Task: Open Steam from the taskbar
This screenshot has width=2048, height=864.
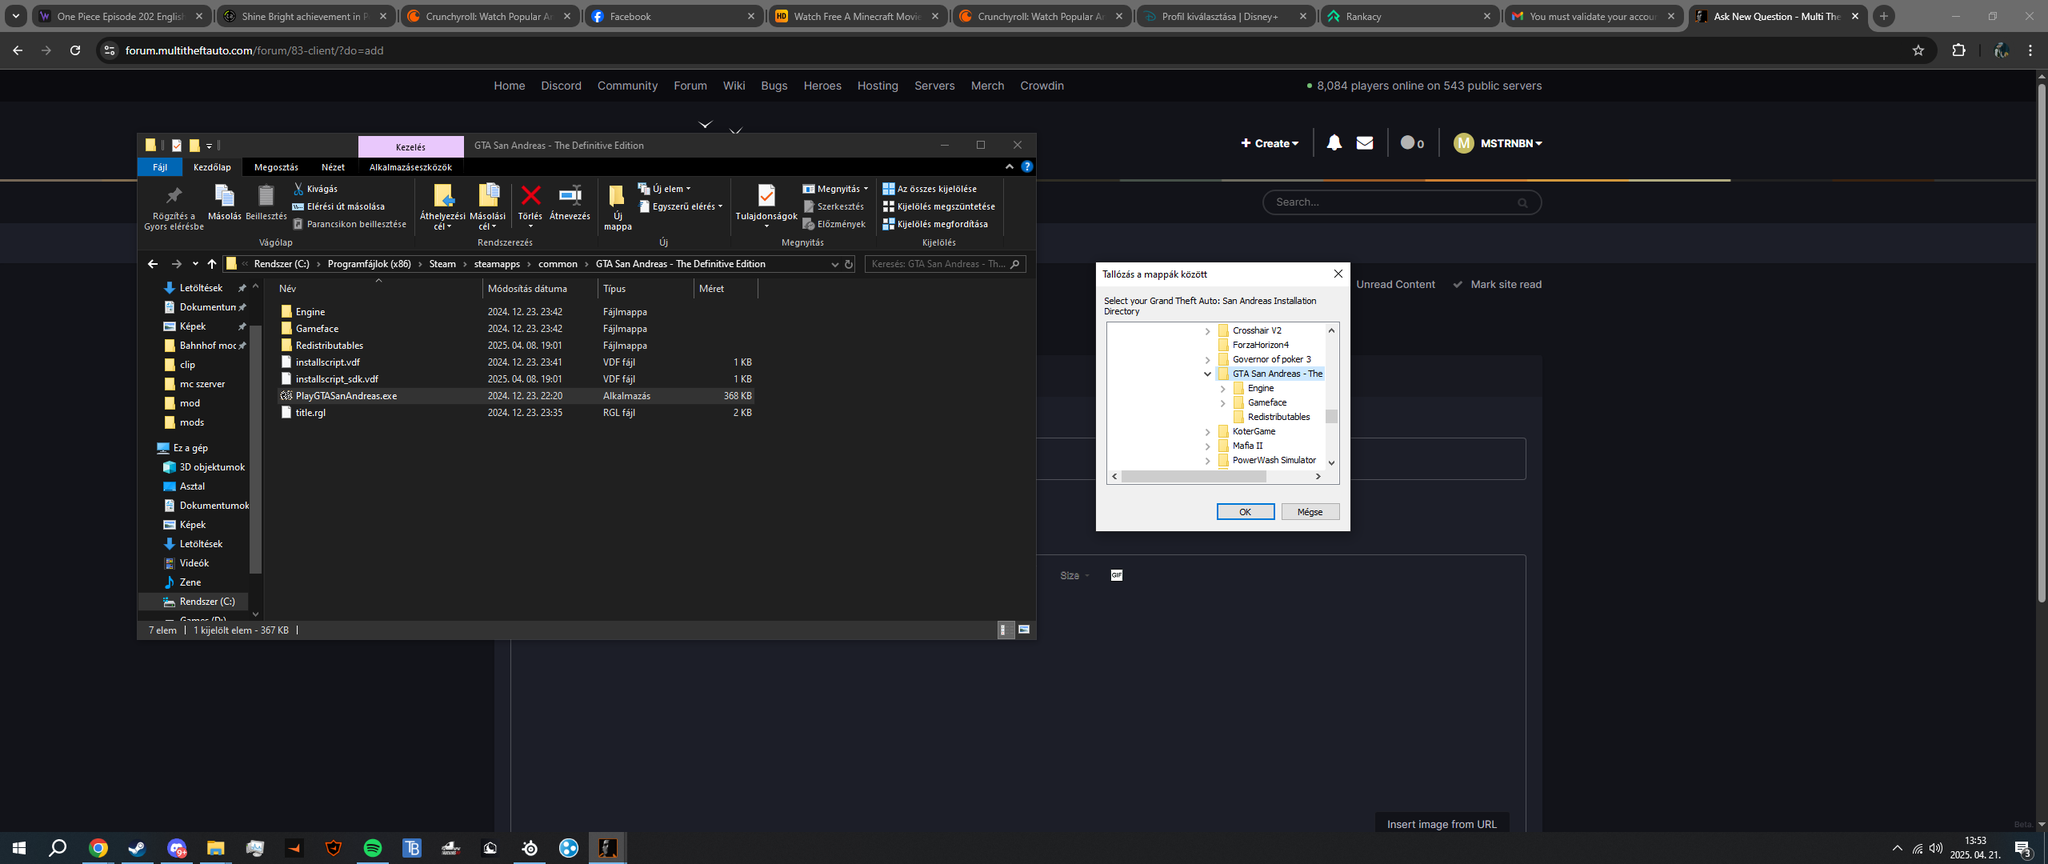Action: pyautogui.click(x=137, y=848)
